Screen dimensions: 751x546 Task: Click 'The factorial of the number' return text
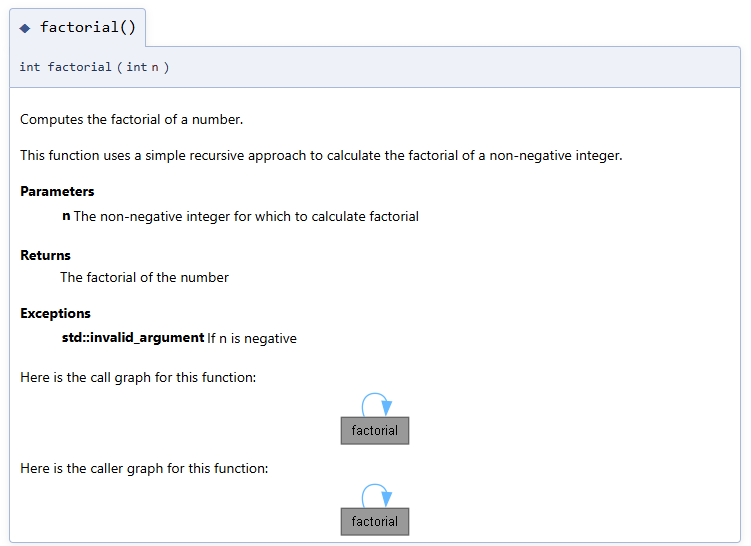click(144, 277)
